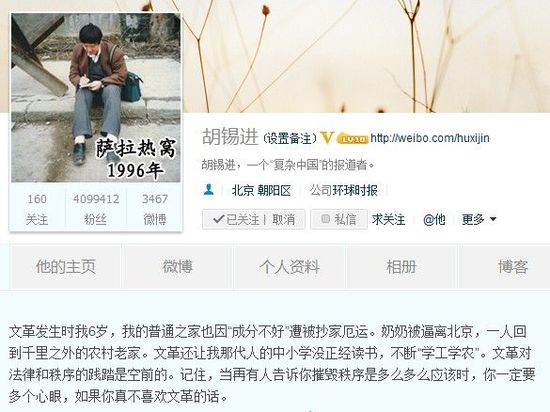This screenshot has height=412, width=550.
Task: Open the 他的主页 tab
Action: (66, 267)
